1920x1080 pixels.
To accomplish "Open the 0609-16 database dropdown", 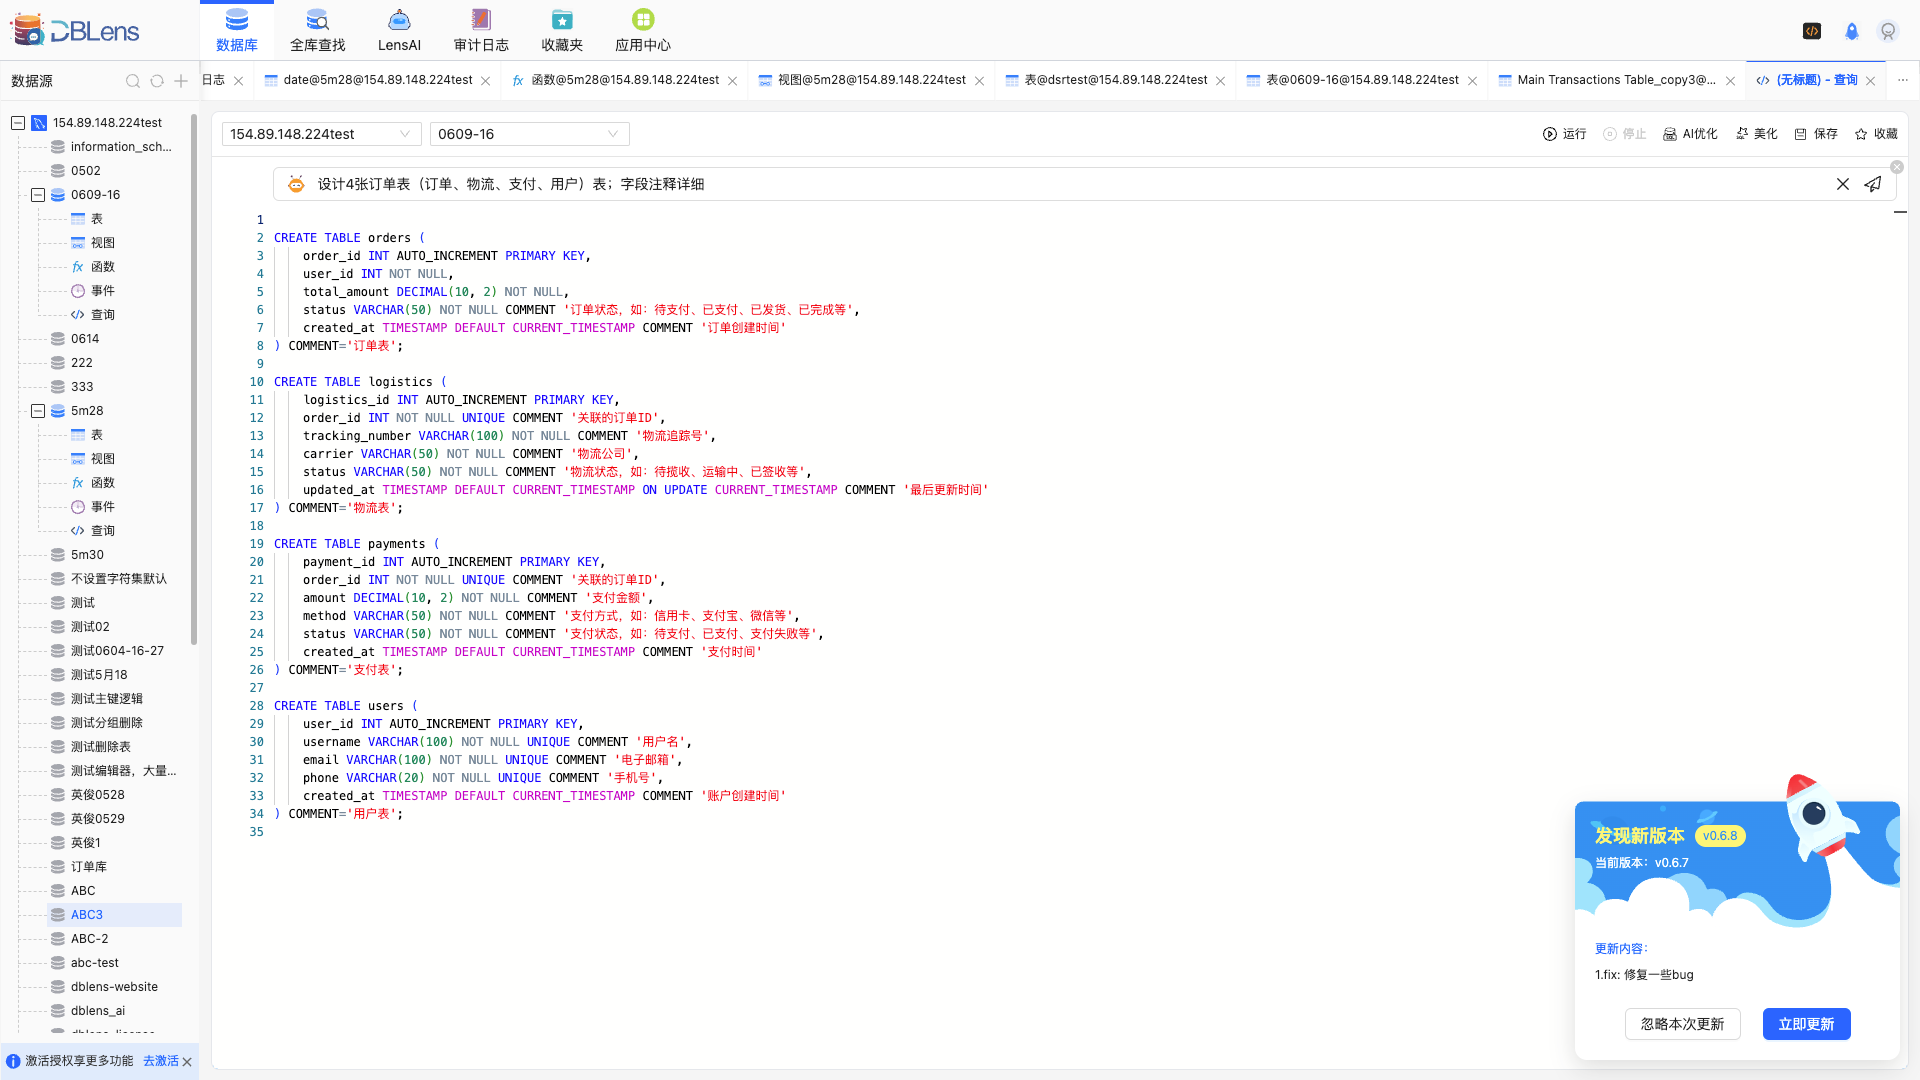I will (528, 134).
